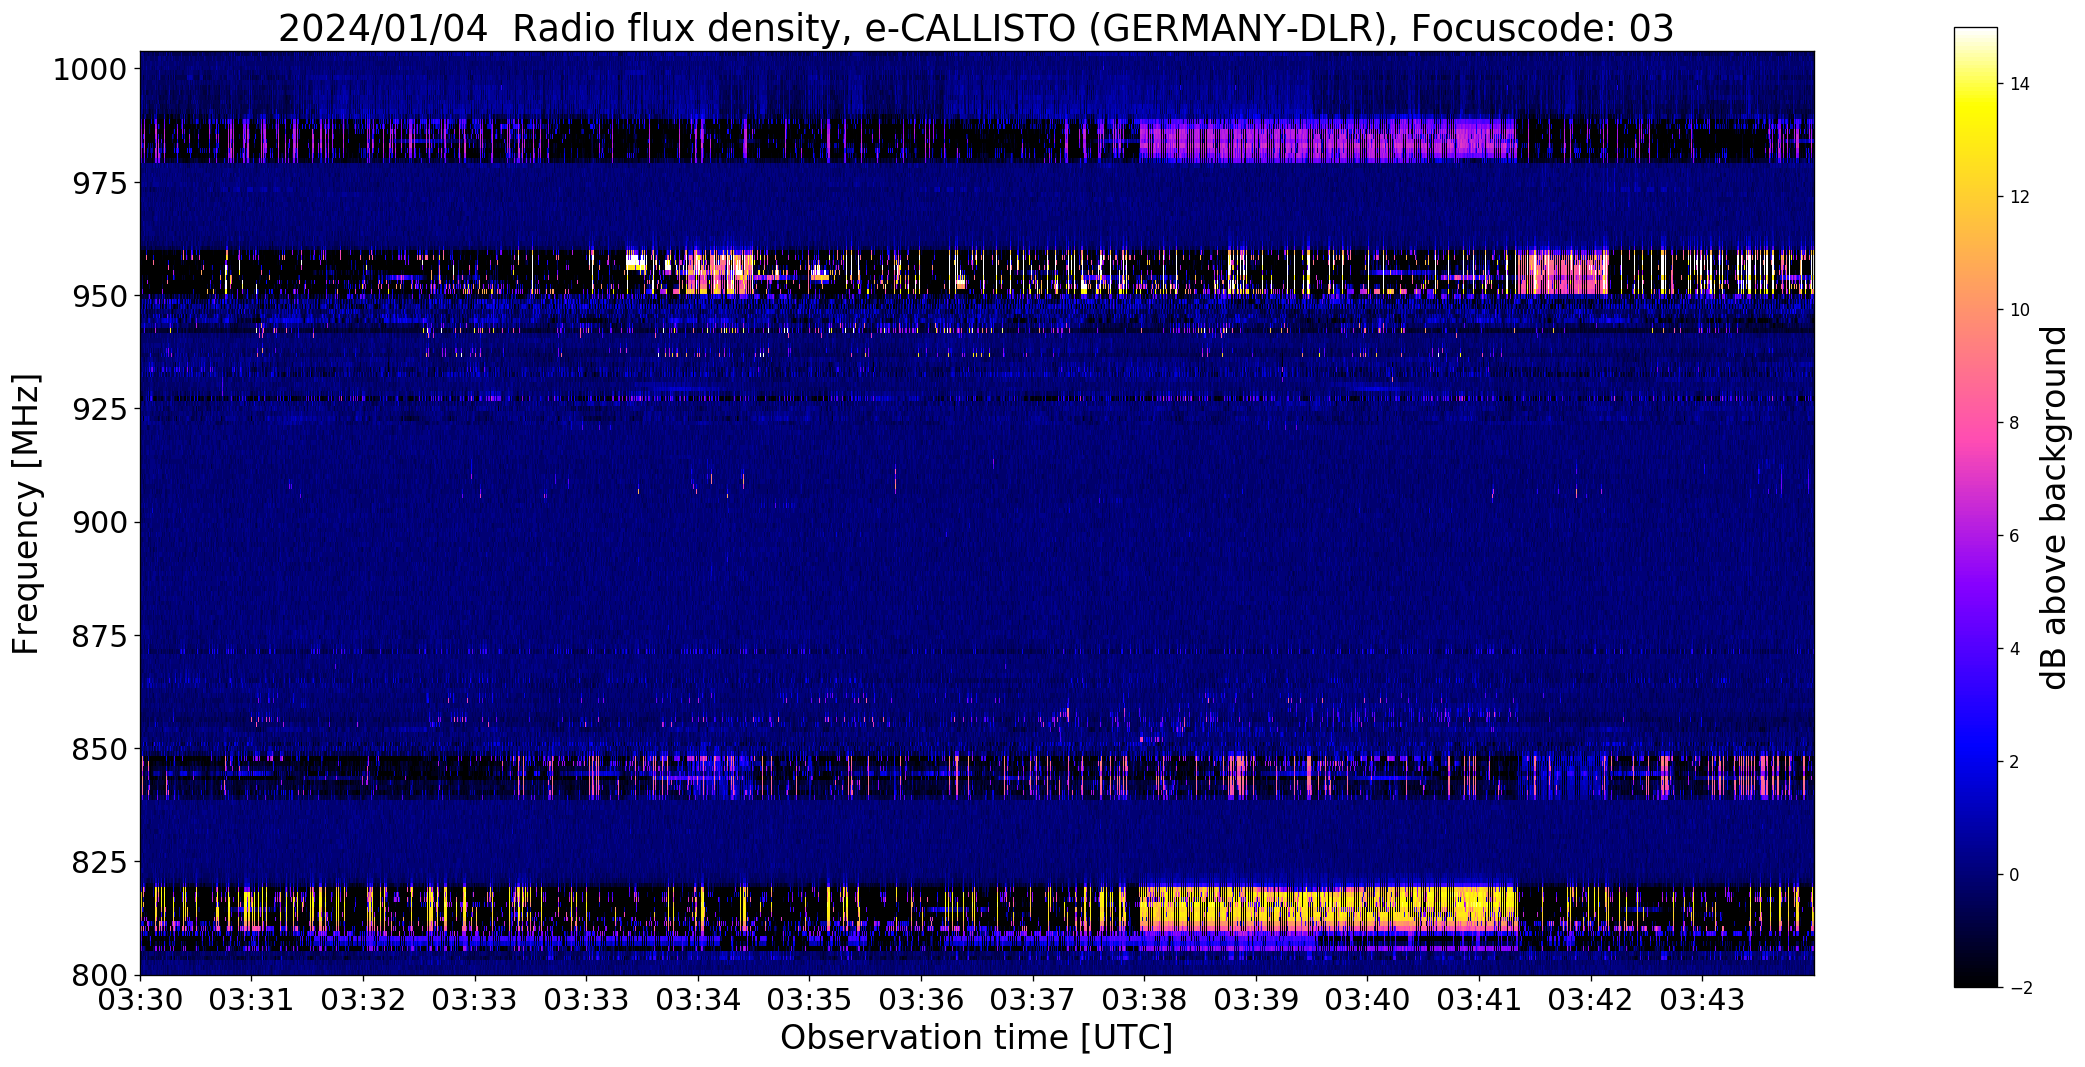The image size is (2085, 1067).
Task: Click the 03:41 time tick label
Action: [x=1479, y=999]
